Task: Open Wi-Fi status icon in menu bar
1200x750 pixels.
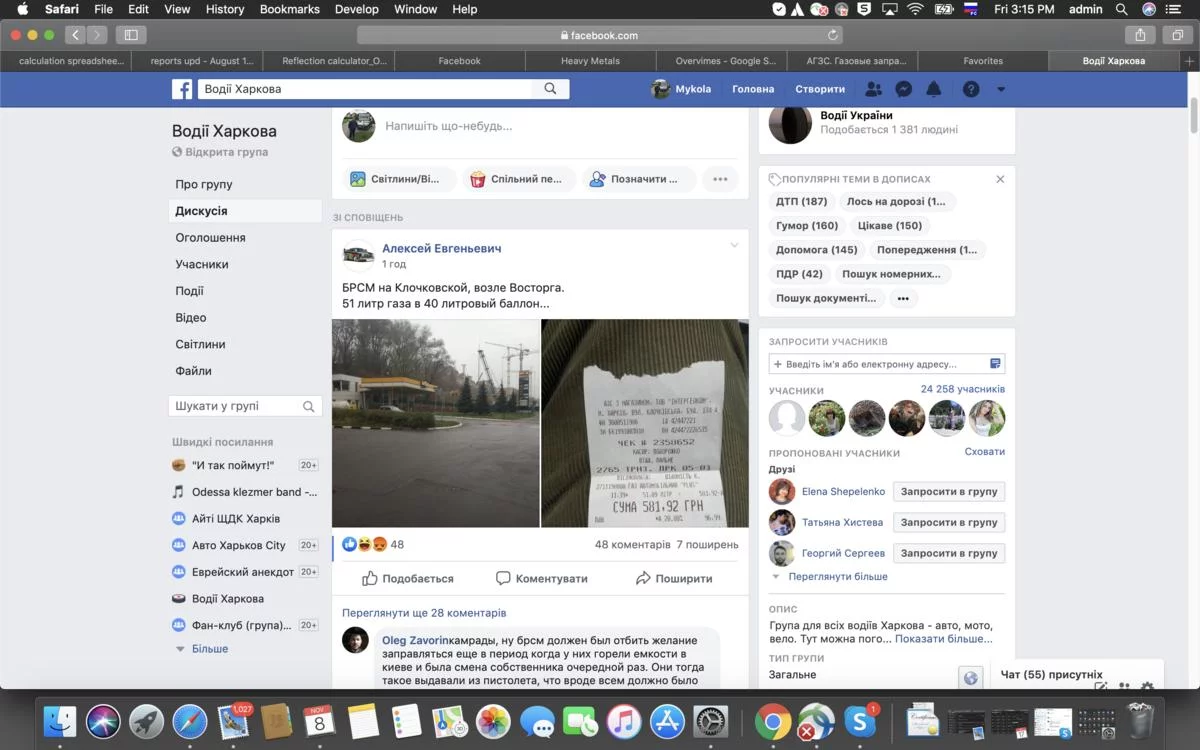Action: pos(915,9)
